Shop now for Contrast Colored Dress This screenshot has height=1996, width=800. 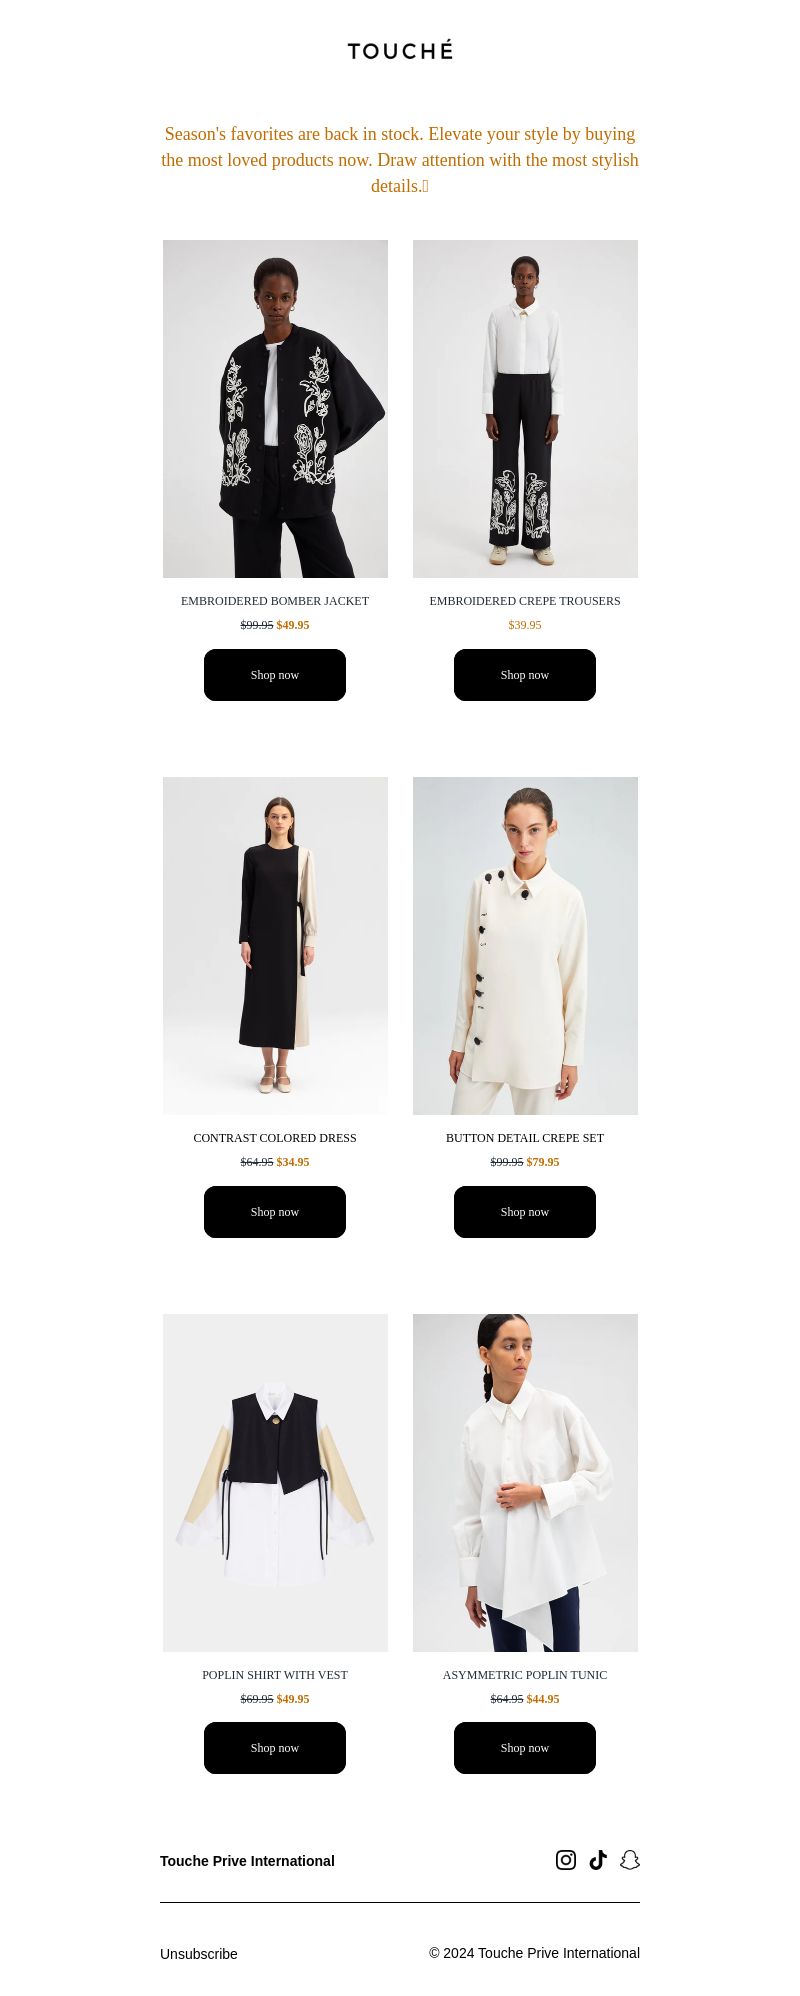[x=275, y=1212]
